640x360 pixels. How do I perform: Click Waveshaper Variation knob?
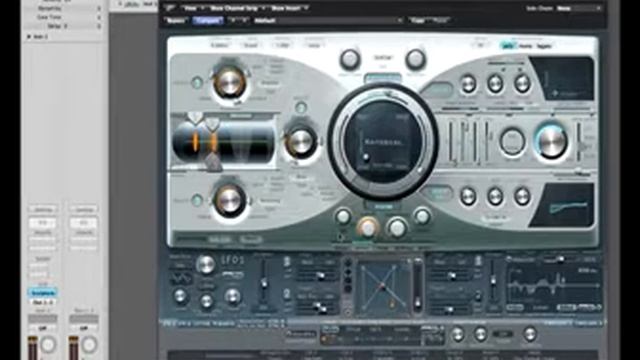tap(415, 60)
